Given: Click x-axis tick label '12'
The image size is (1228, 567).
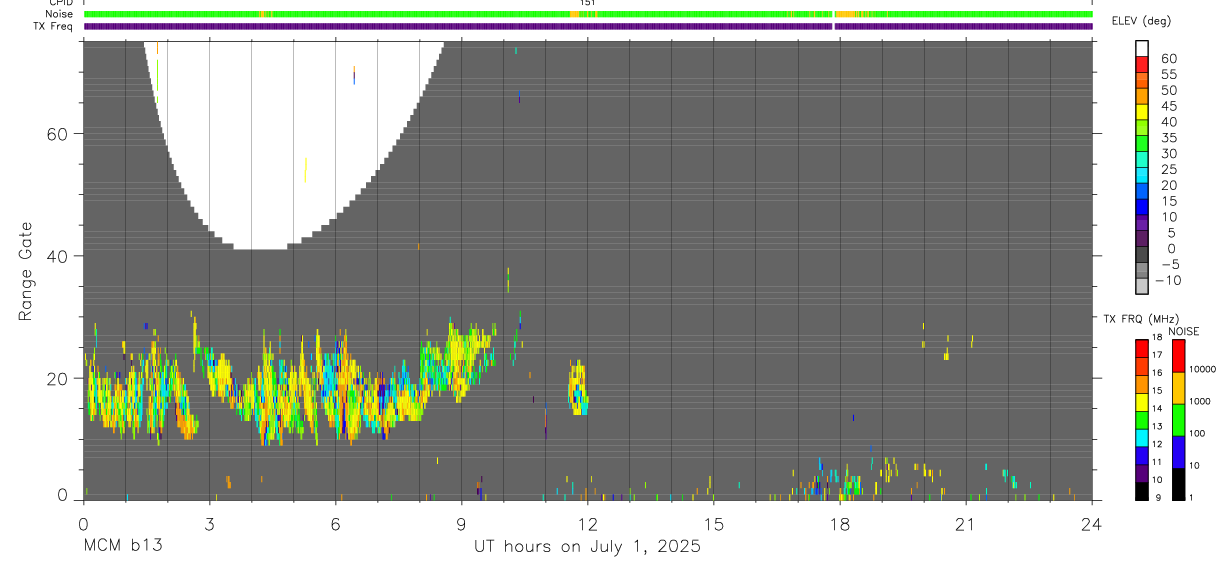Looking at the screenshot, I should 587,523.
